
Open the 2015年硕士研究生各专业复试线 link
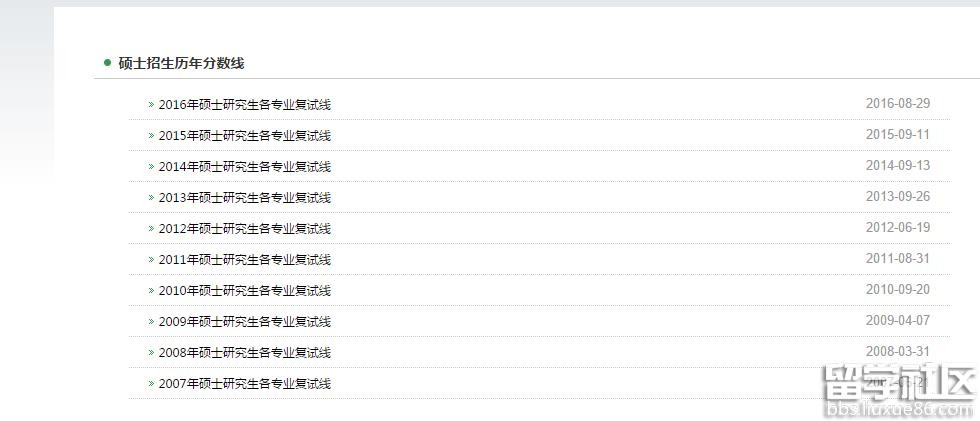pyautogui.click(x=244, y=135)
